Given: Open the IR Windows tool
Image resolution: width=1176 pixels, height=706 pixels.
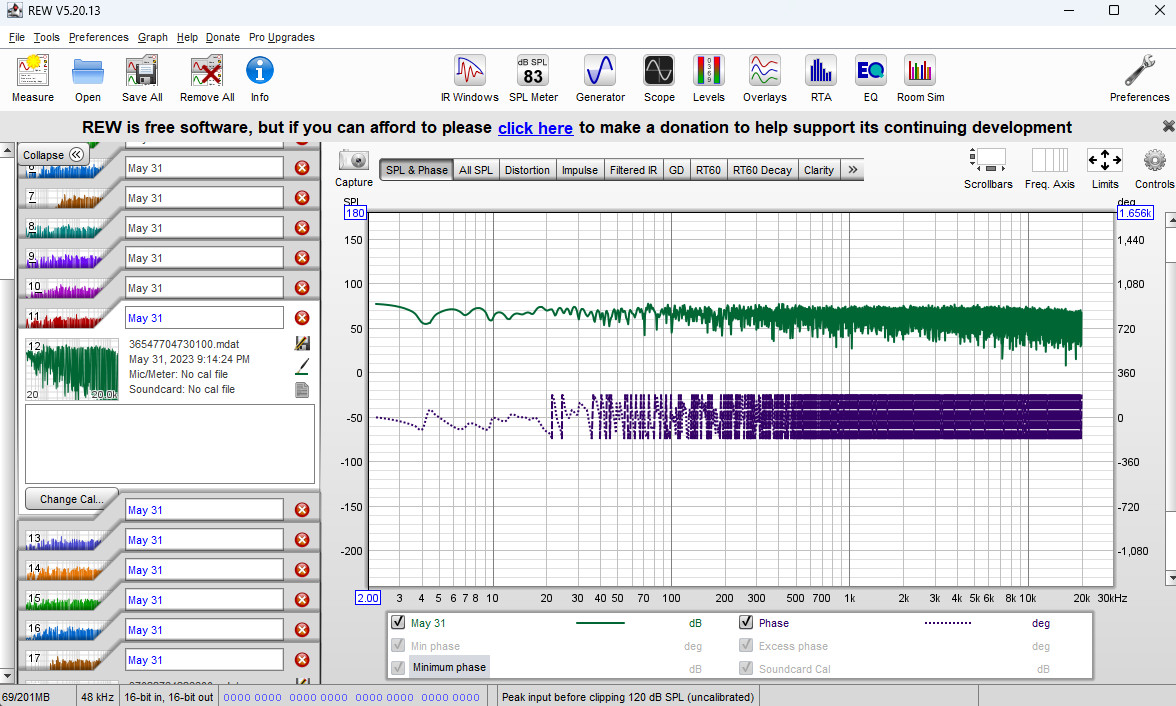Looking at the screenshot, I should [x=470, y=71].
